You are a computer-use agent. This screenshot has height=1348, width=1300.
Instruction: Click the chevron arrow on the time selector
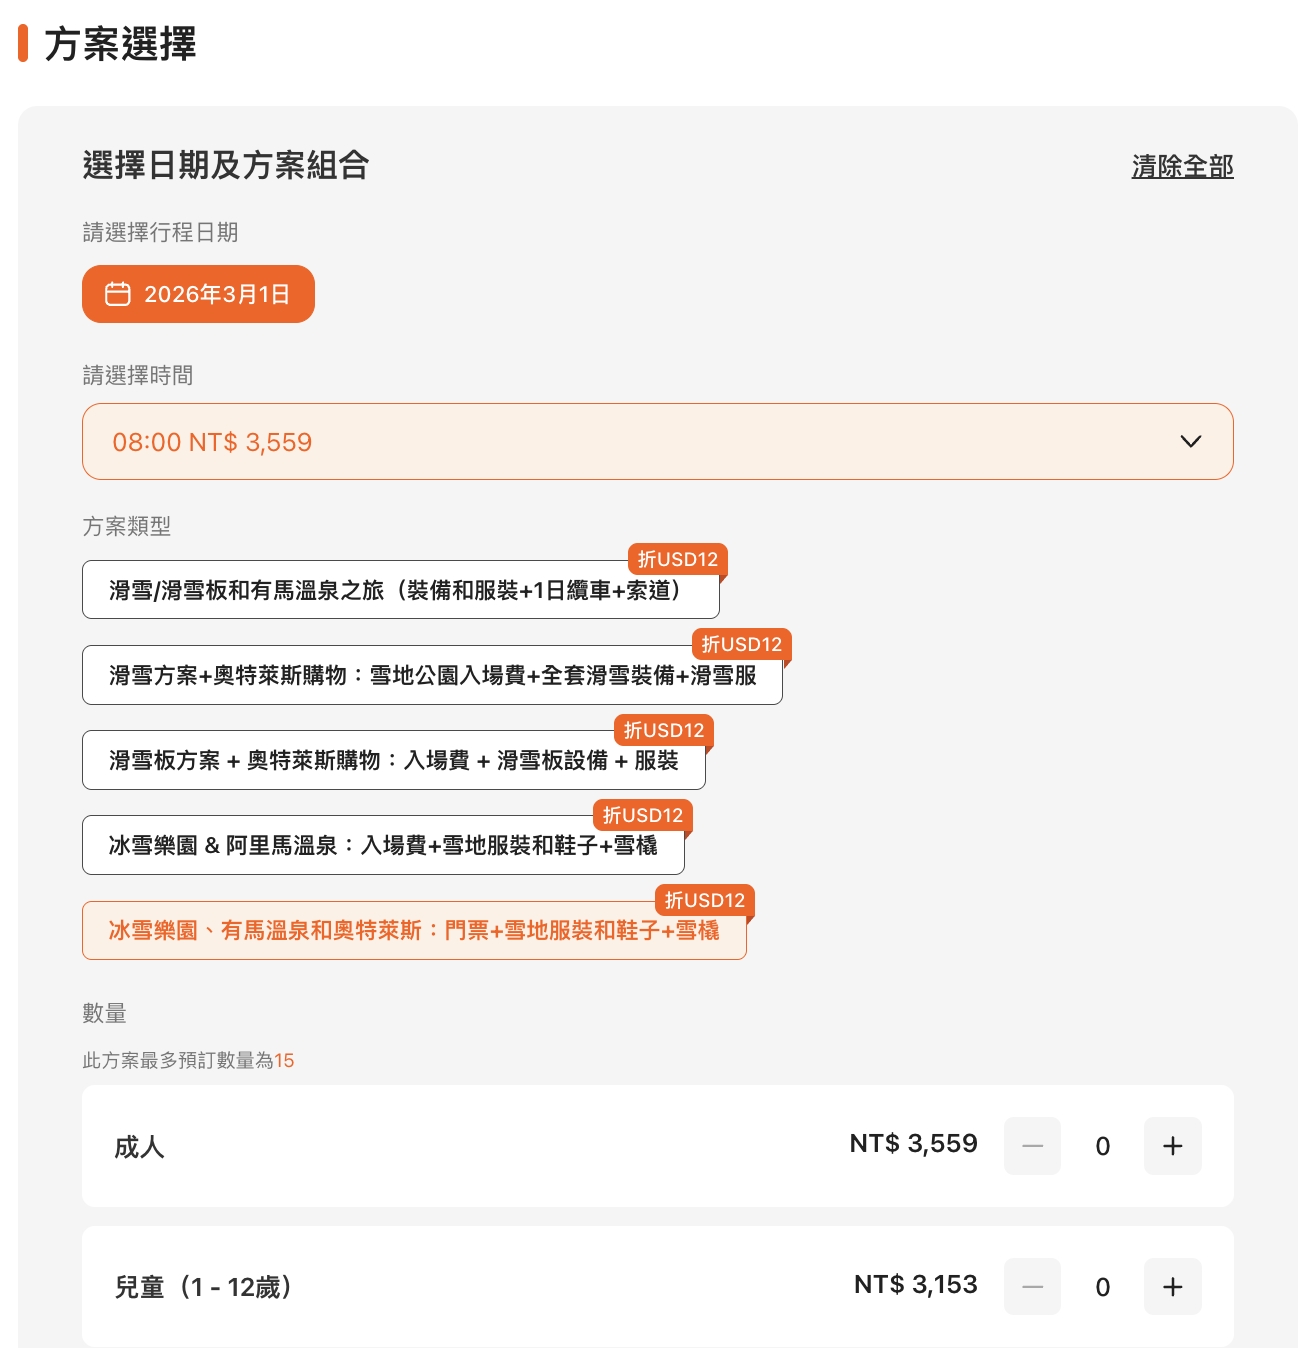[1190, 442]
